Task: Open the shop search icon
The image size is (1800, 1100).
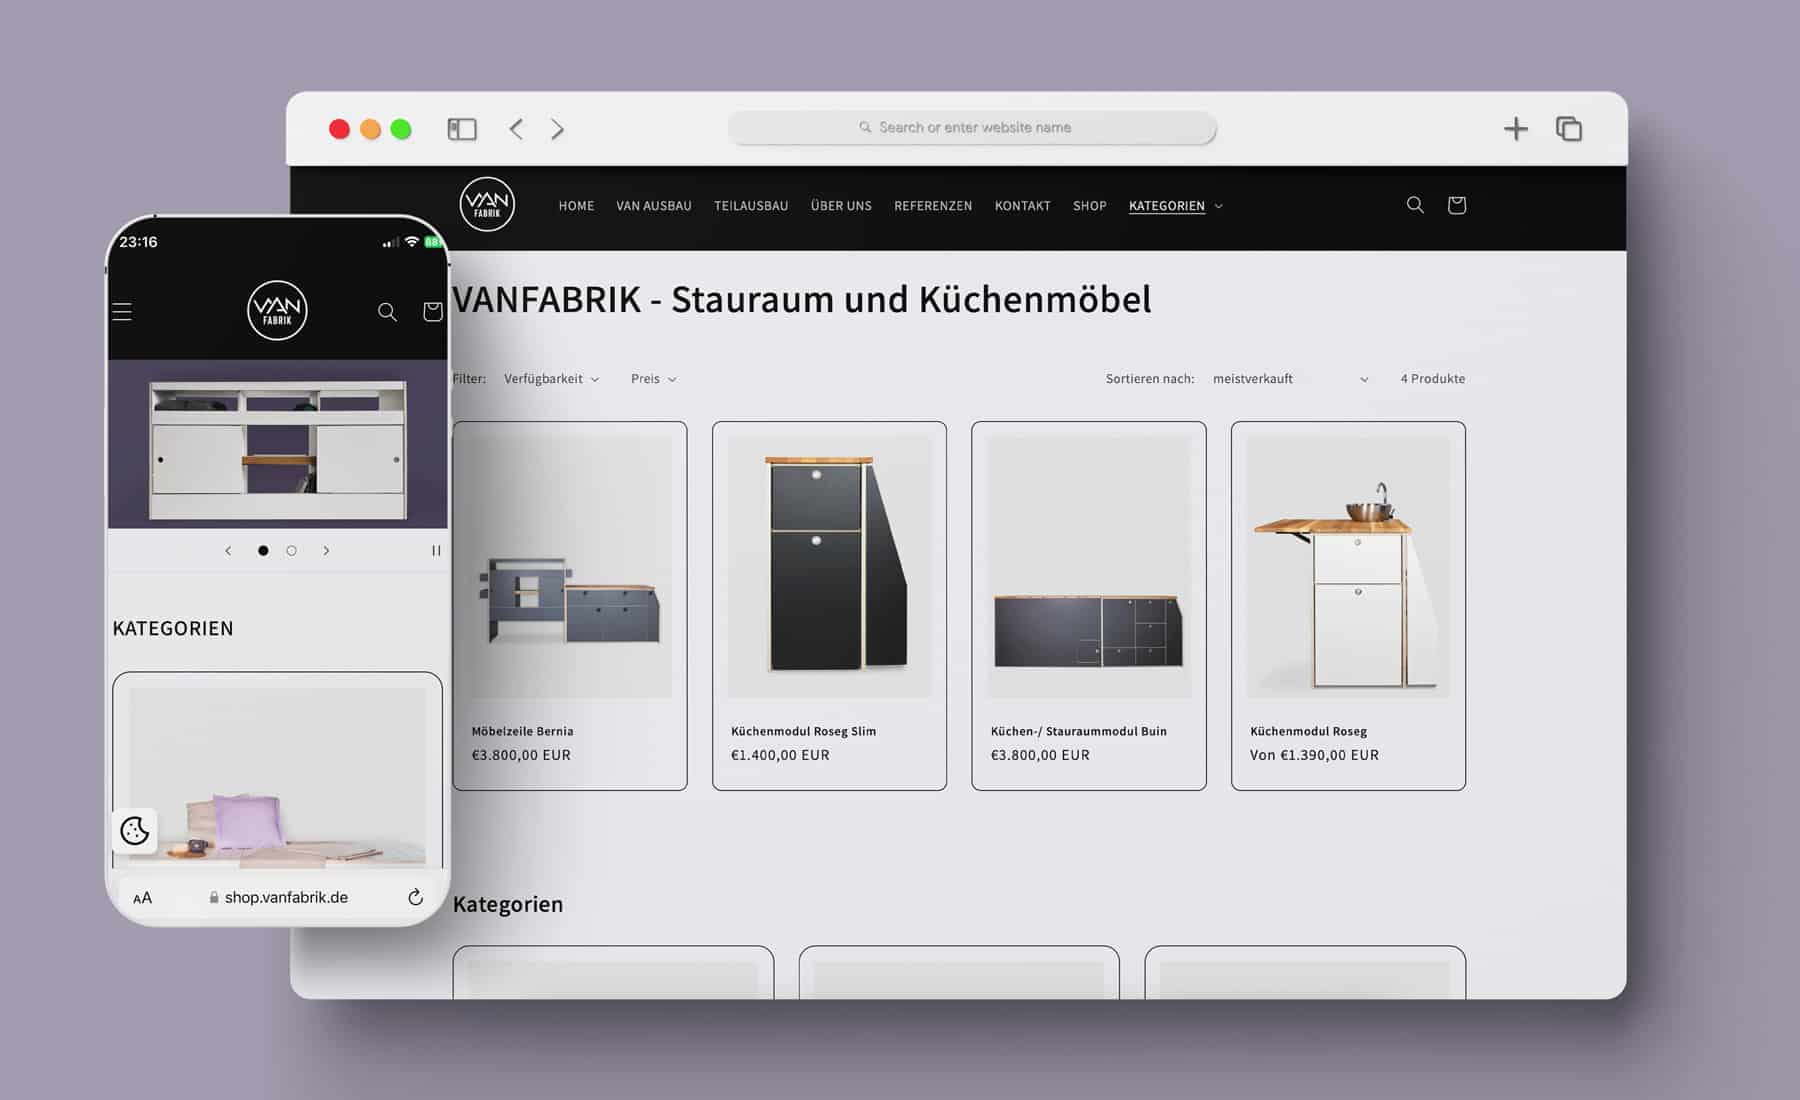Action: tap(1414, 205)
